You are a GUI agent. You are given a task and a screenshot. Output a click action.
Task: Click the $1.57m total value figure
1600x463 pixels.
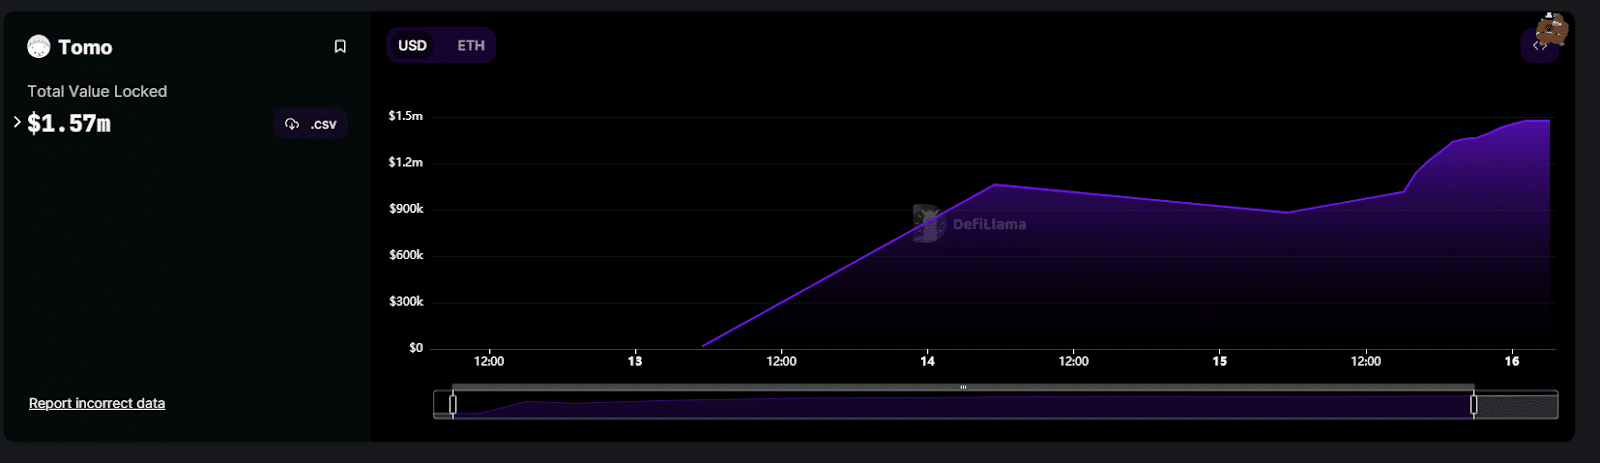[69, 123]
